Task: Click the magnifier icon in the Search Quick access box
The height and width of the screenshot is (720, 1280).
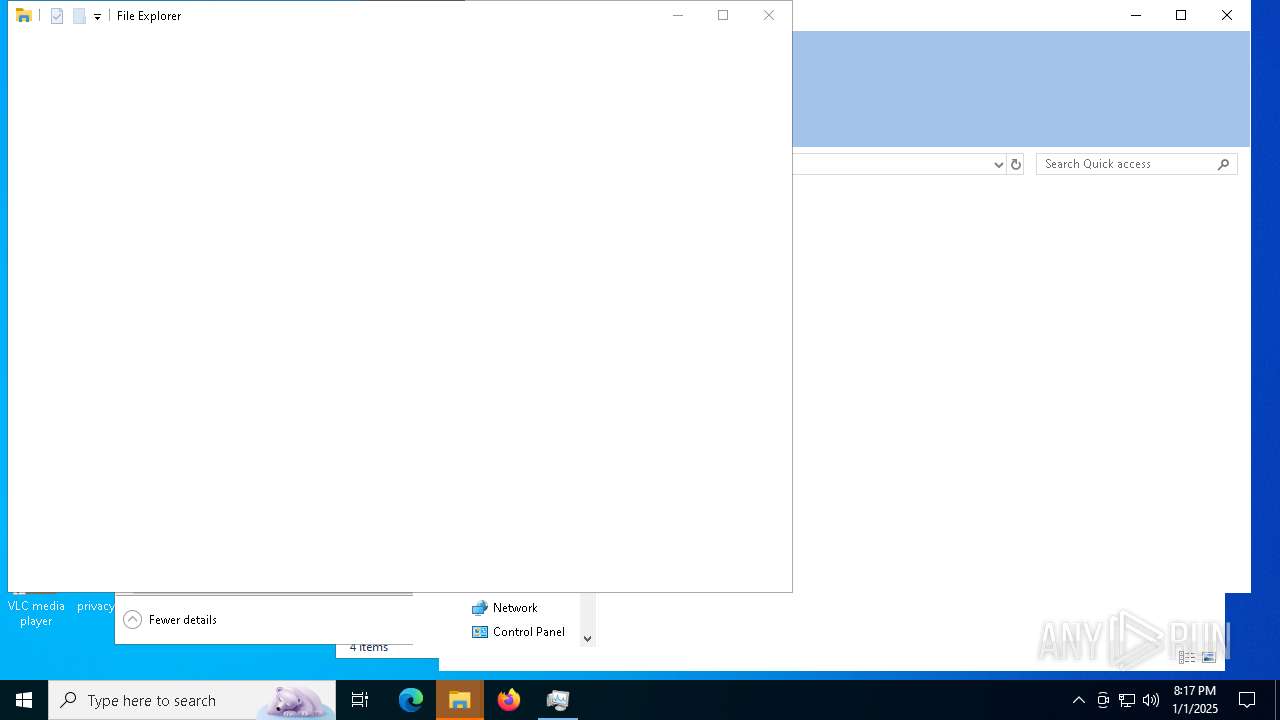Action: [x=1223, y=164]
